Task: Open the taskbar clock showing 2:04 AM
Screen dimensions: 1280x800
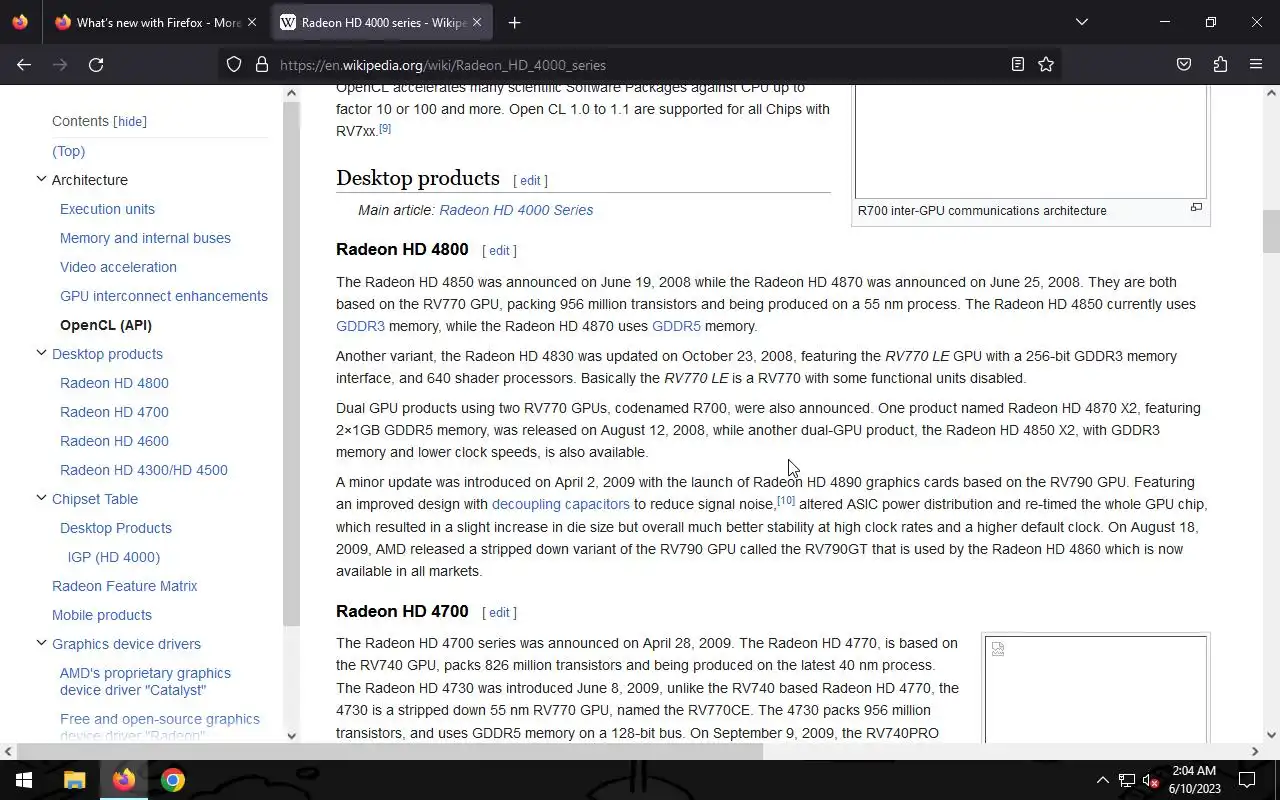Action: coord(1193,780)
